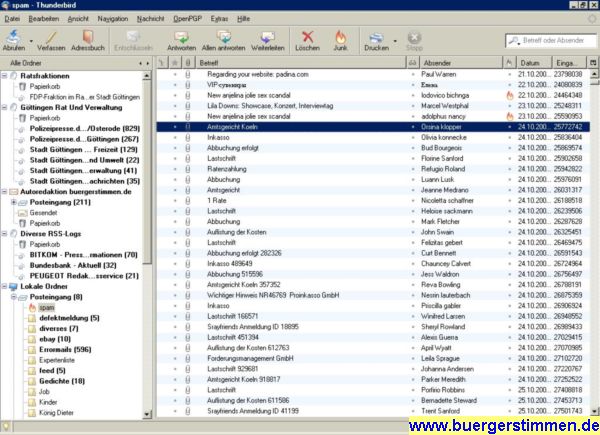600x435 pixels.
Task: Open Abrufen dropdown arrow
Action: pos(31,41)
